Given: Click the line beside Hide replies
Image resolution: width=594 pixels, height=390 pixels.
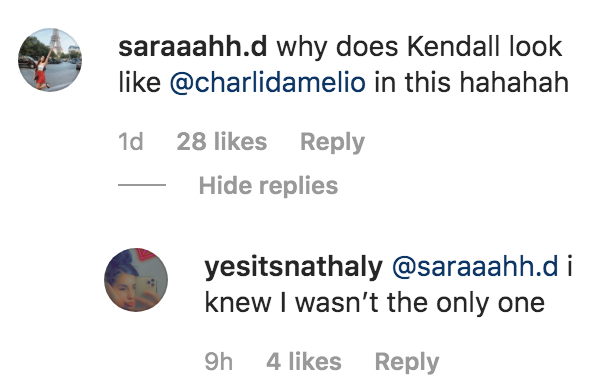Looking at the screenshot, I should [142, 185].
